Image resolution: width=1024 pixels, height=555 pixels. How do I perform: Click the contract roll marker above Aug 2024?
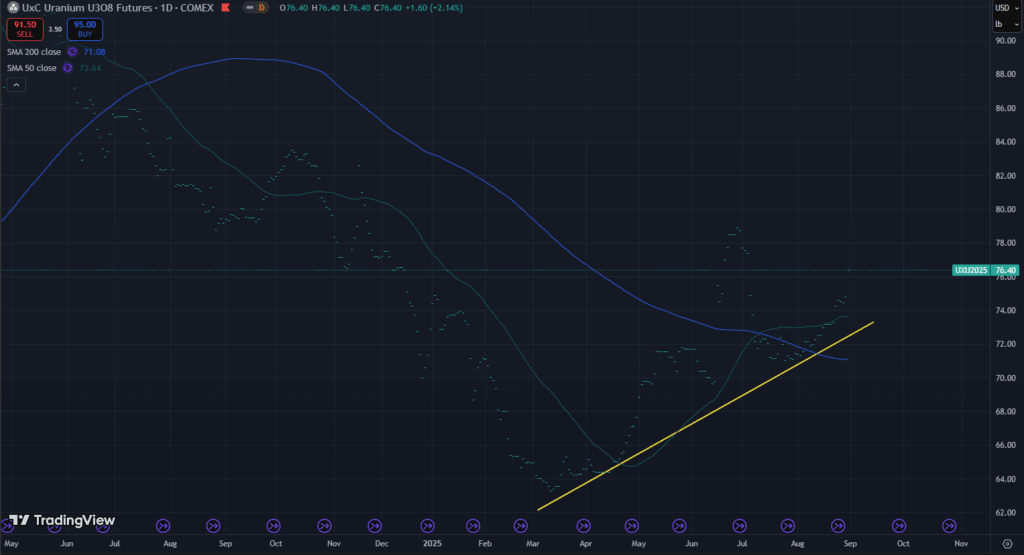tap(163, 525)
